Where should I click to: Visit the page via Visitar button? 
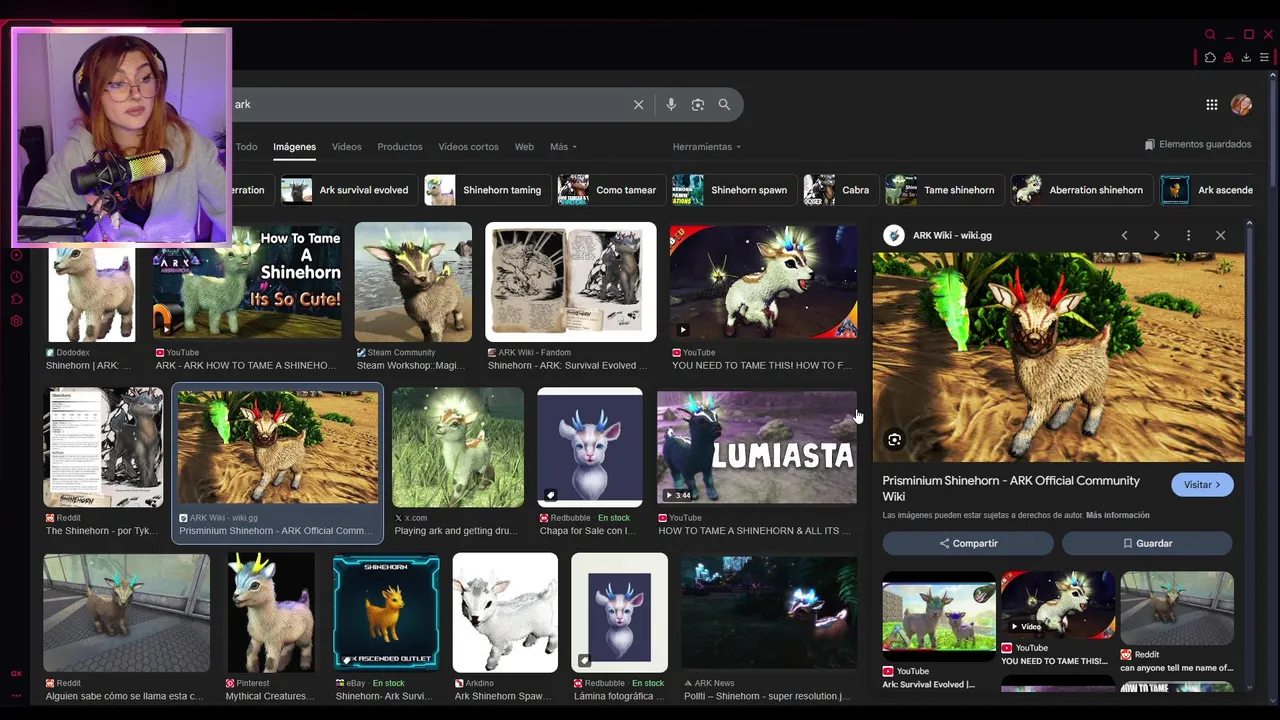point(1202,485)
